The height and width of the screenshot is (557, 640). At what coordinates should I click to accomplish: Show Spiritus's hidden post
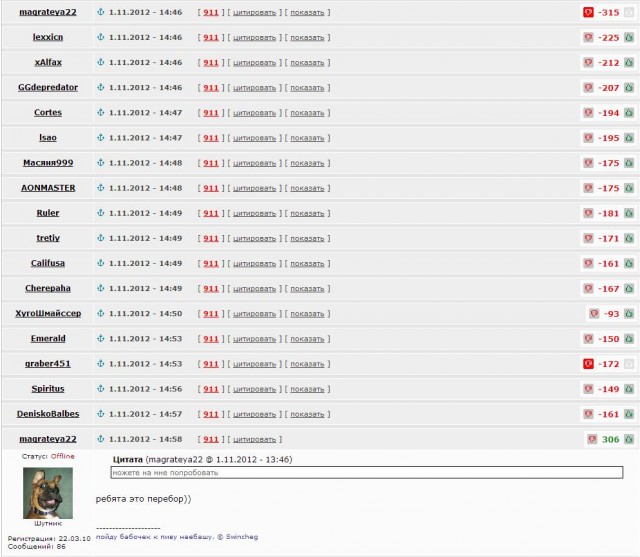(307, 389)
